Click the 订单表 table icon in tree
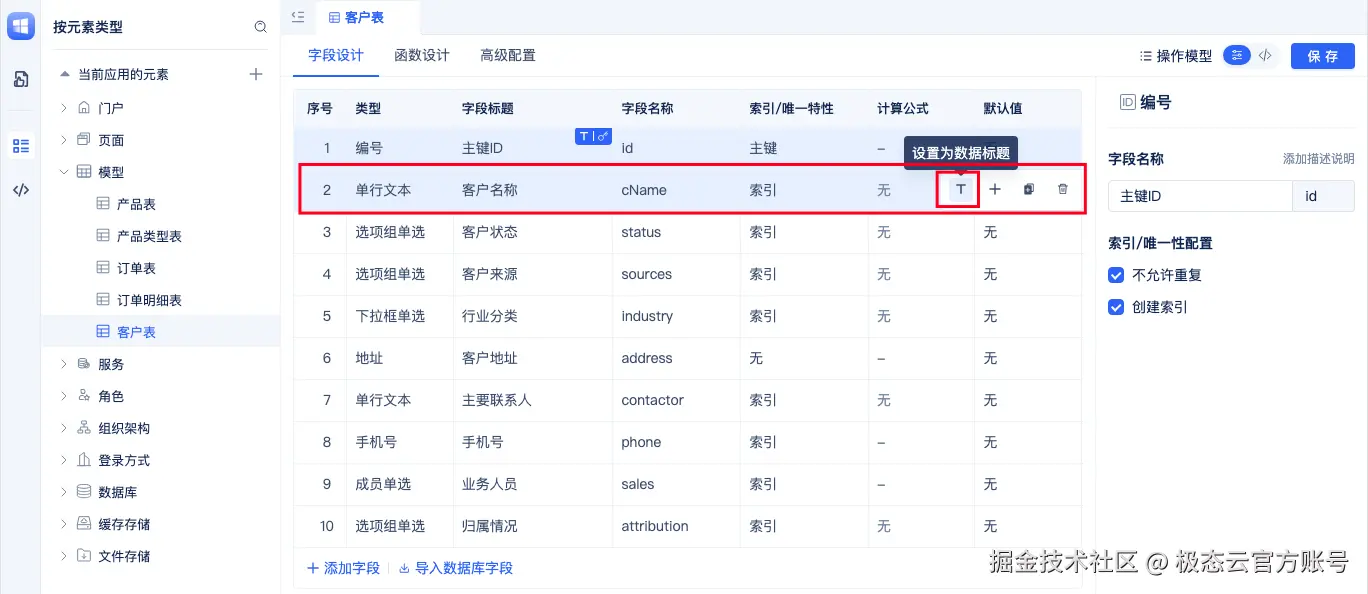The width and height of the screenshot is (1368, 594). (103, 268)
